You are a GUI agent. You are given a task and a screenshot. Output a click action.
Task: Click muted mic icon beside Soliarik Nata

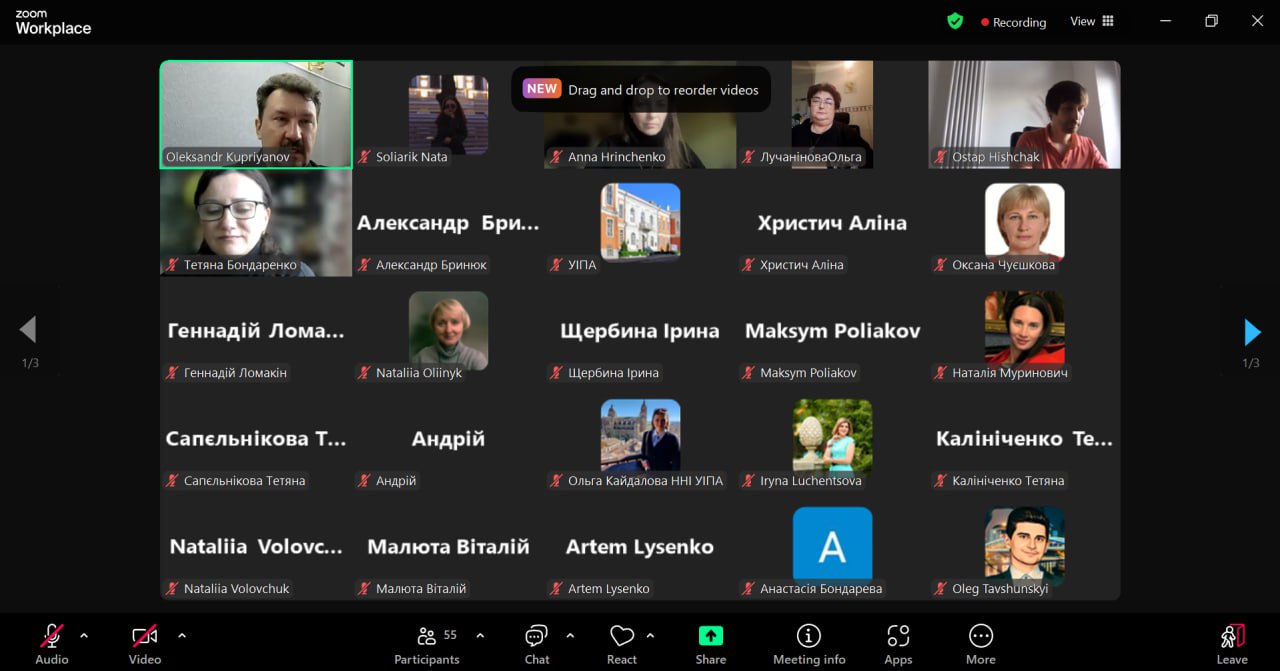coord(365,157)
